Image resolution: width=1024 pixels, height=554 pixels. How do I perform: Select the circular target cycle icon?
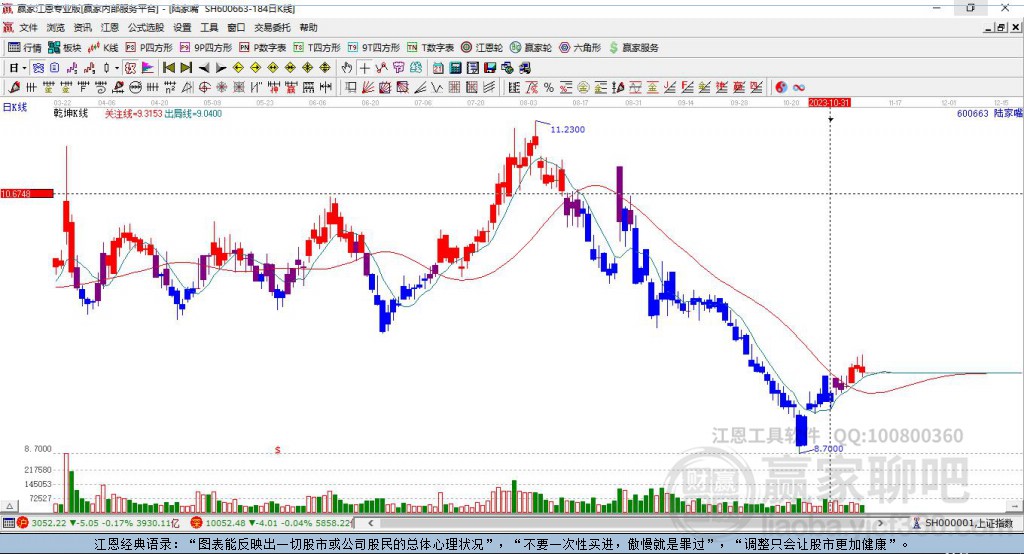pos(204,88)
